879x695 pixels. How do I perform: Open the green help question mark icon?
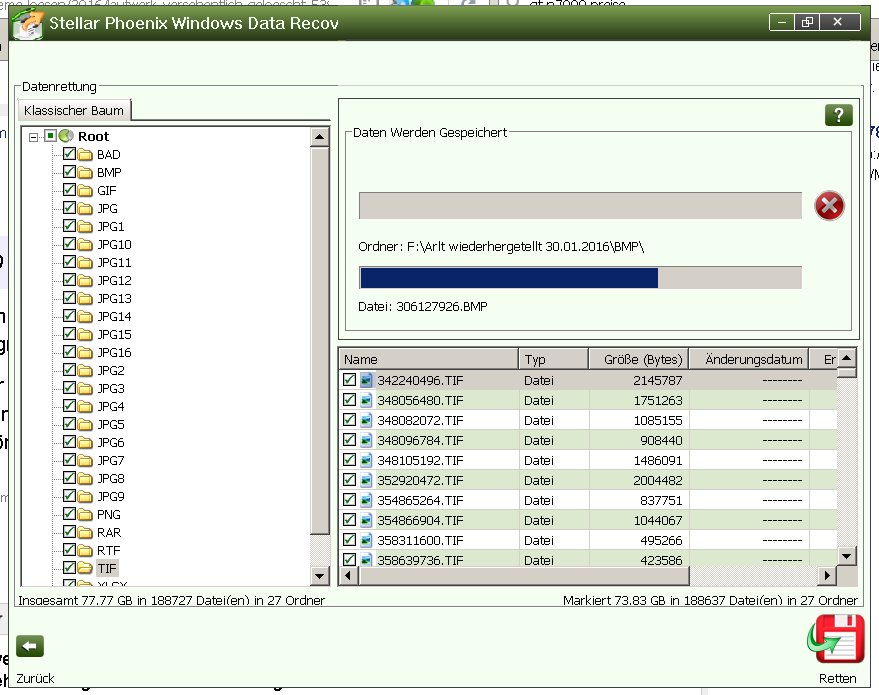coord(839,115)
